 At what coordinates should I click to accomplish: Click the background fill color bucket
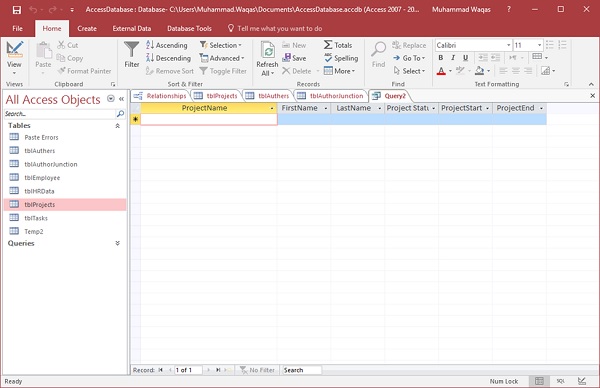[479, 71]
